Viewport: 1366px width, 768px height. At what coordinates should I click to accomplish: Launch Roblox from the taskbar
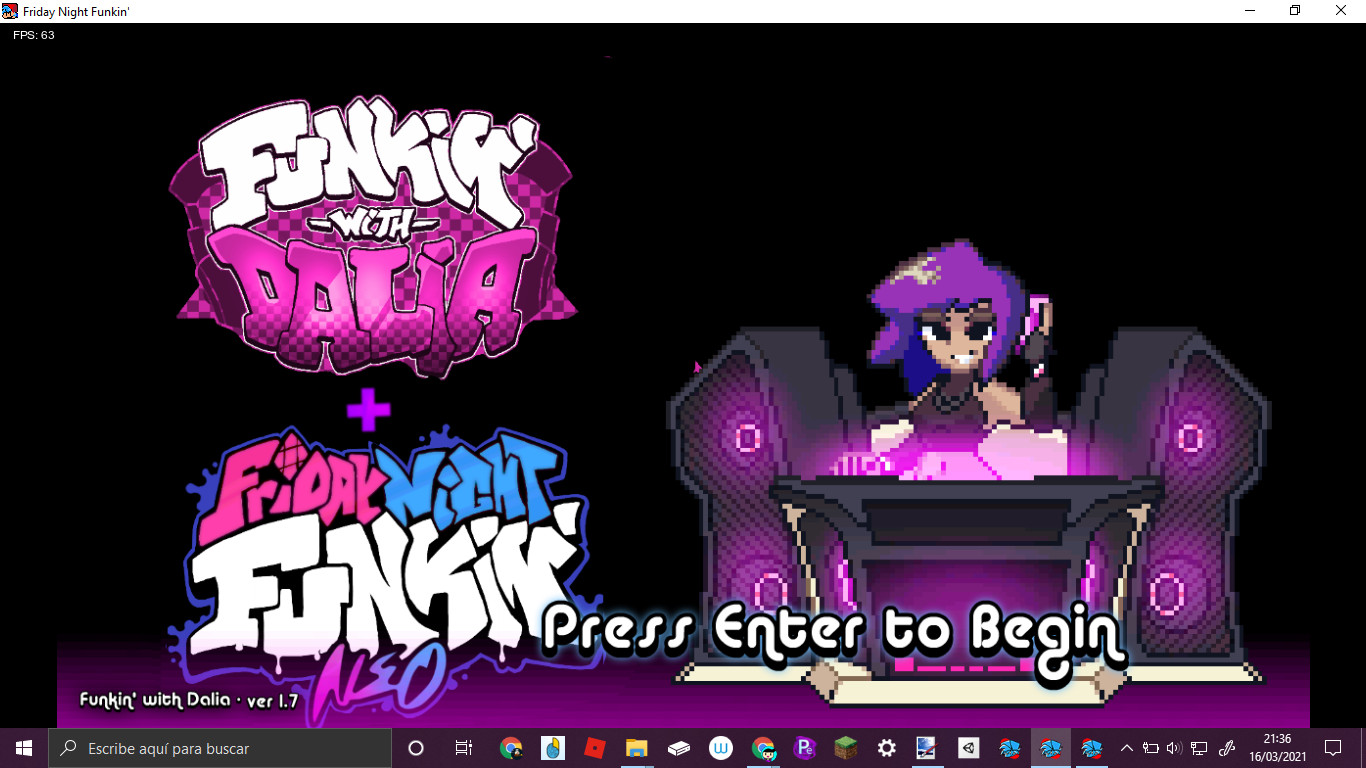tap(594, 748)
